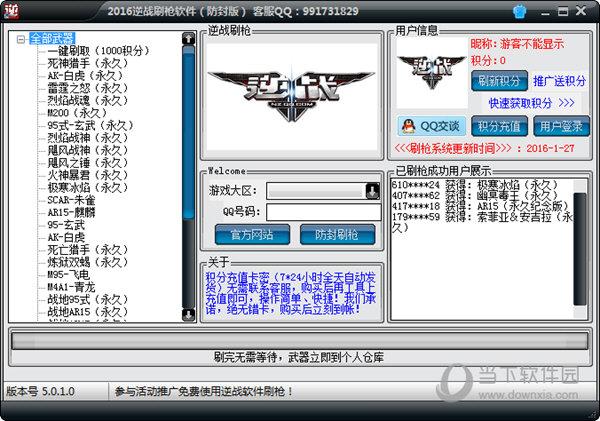This screenshot has height=421, width=600.
Task: Minimize the 逆战刷枪软件 window
Action: 545,12
